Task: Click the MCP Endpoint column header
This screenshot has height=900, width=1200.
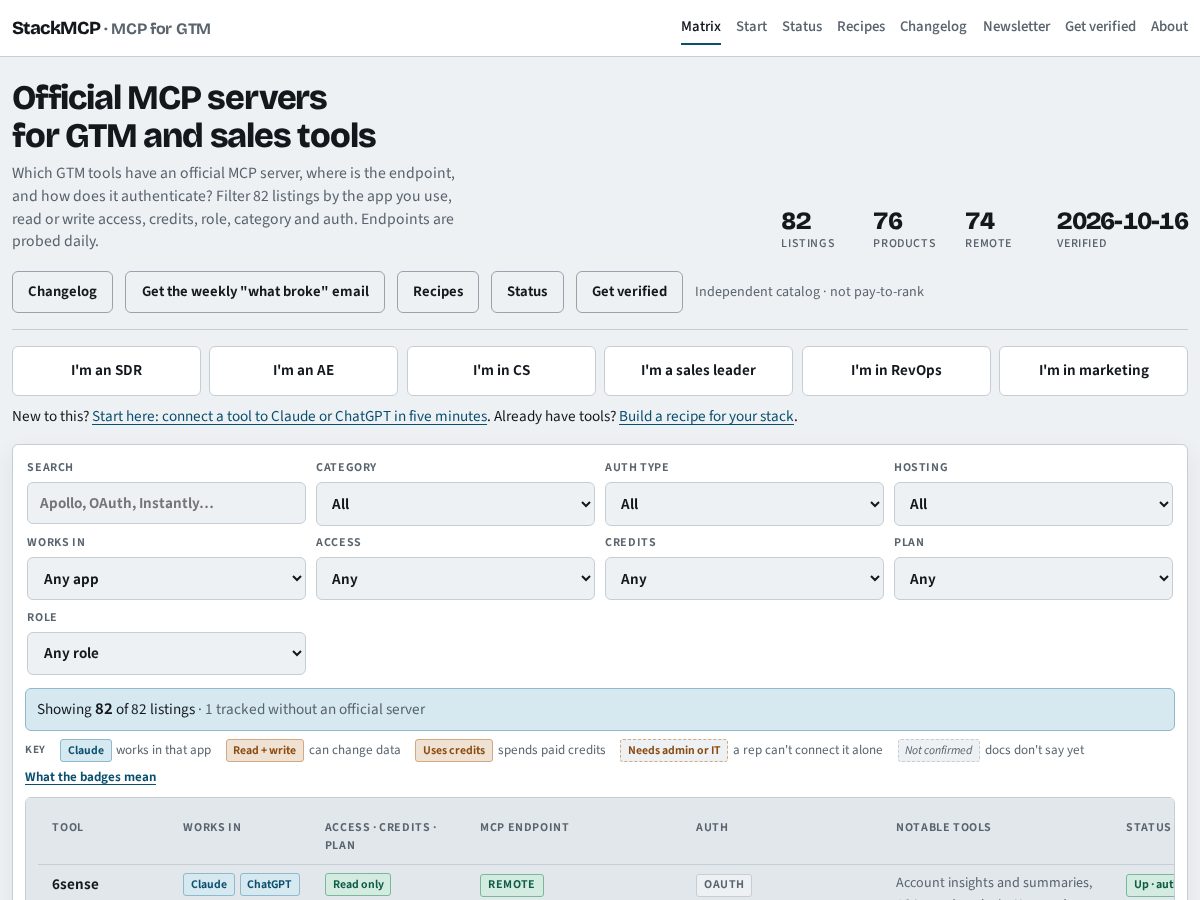Action: tap(524, 827)
